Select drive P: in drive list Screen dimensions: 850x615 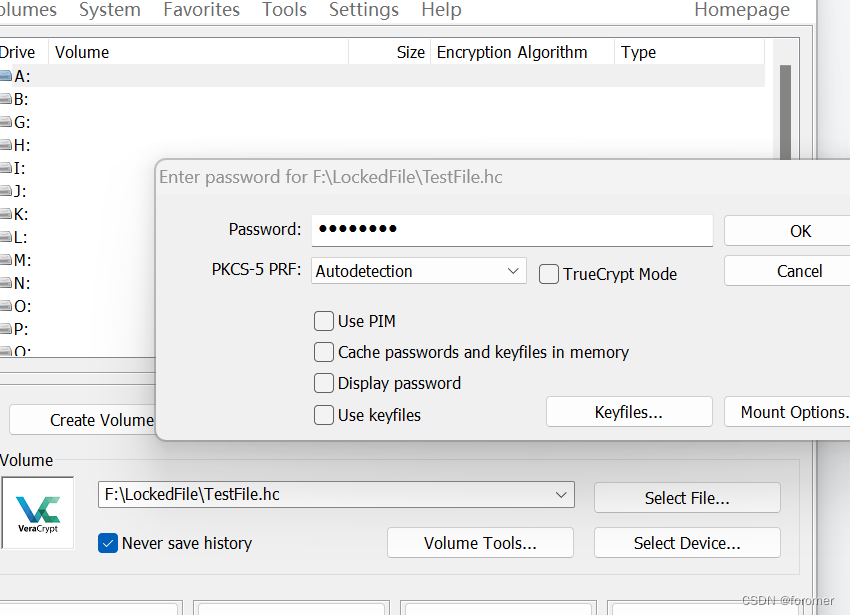(x=21, y=329)
